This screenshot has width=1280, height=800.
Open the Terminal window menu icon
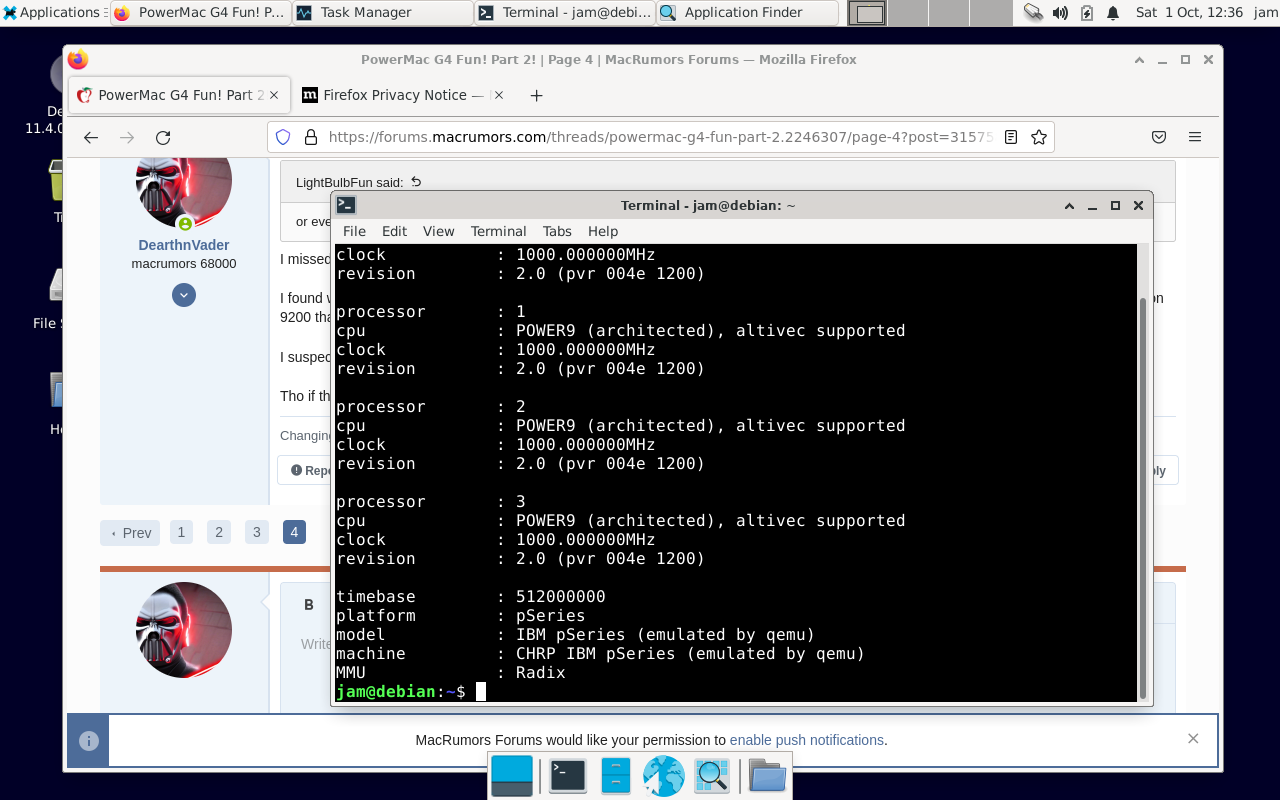[346, 205]
